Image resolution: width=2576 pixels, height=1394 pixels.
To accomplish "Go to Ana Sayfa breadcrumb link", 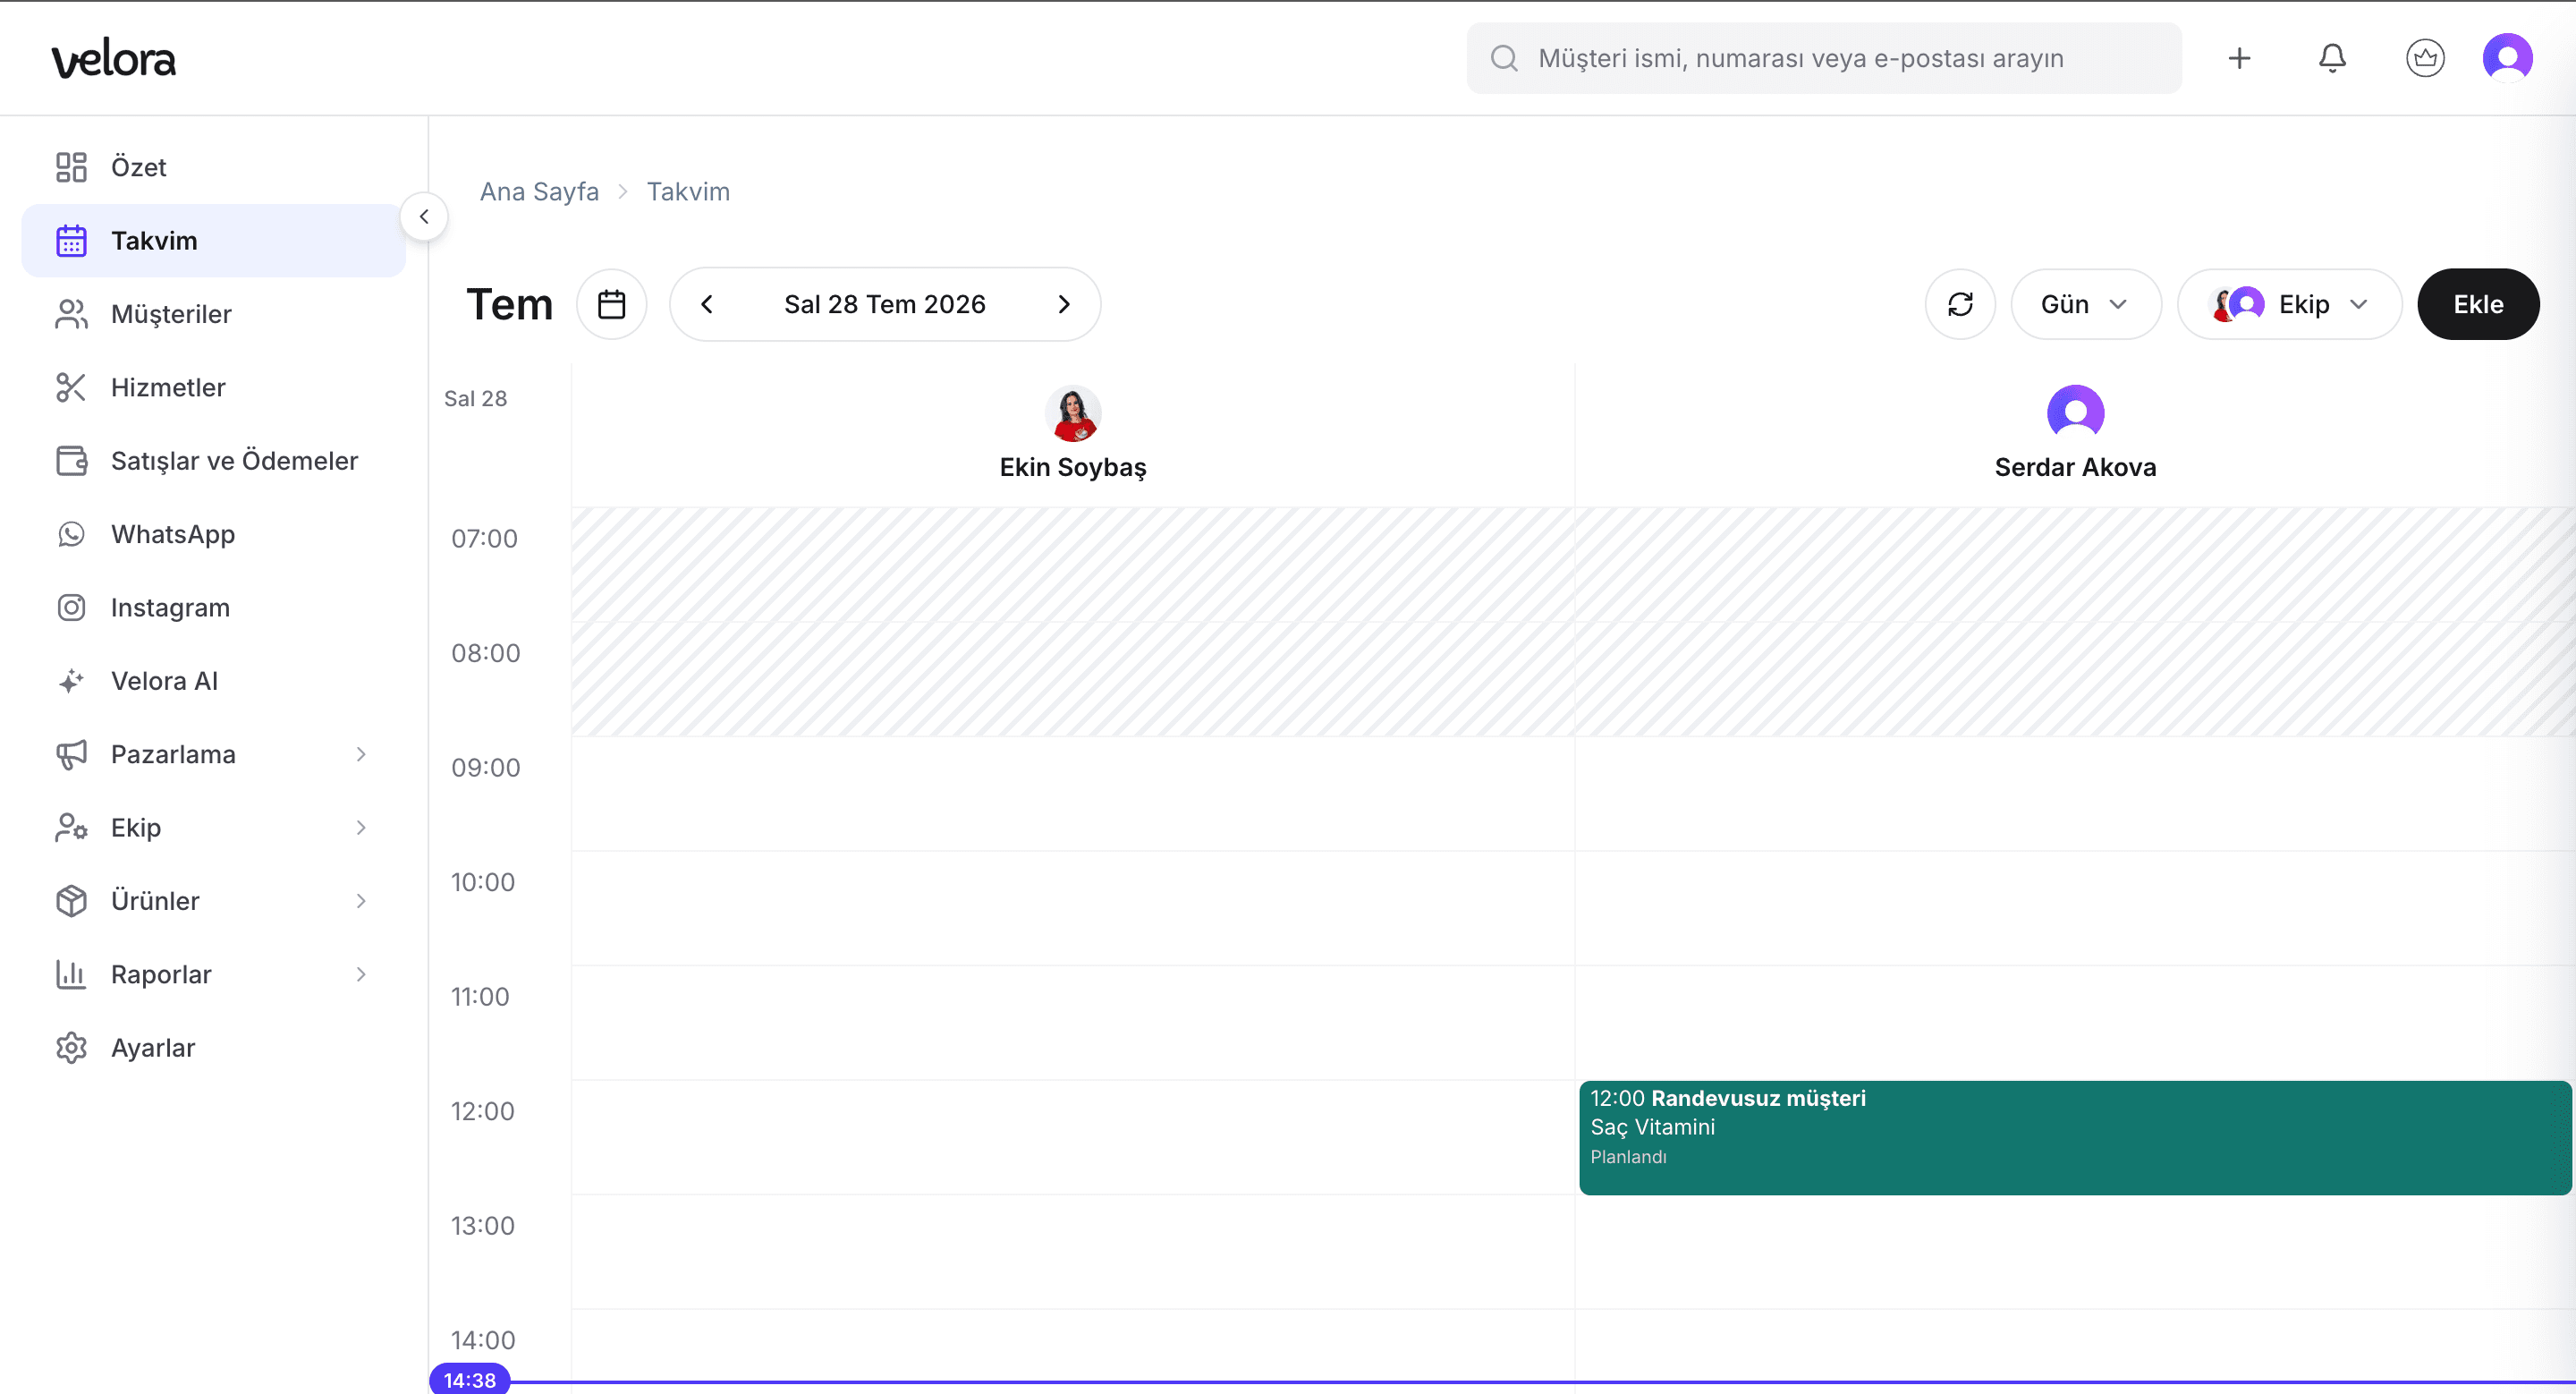I will [539, 191].
